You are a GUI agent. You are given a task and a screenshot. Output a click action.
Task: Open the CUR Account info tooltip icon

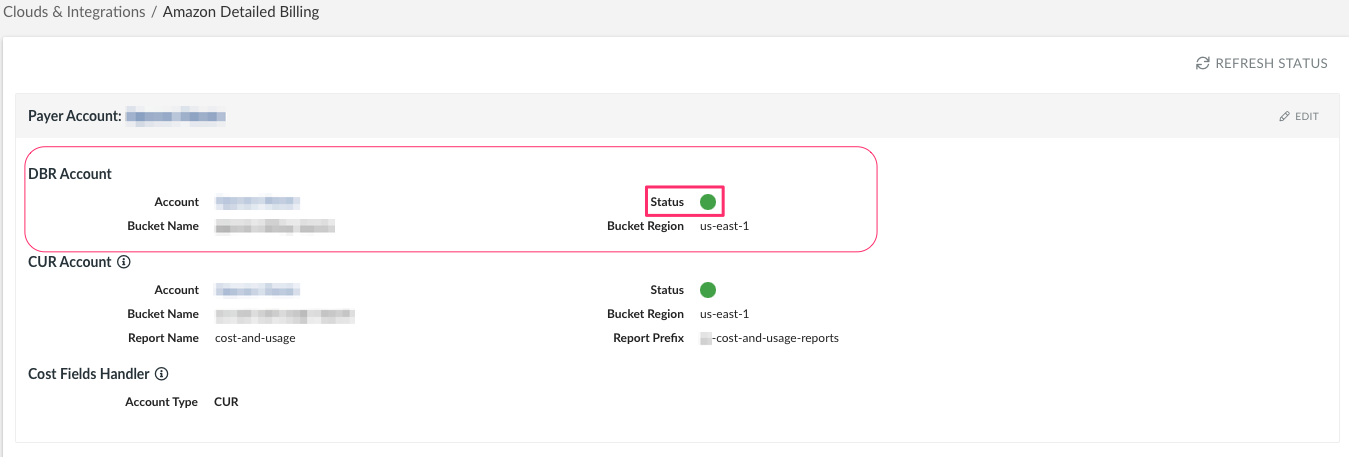point(124,262)
